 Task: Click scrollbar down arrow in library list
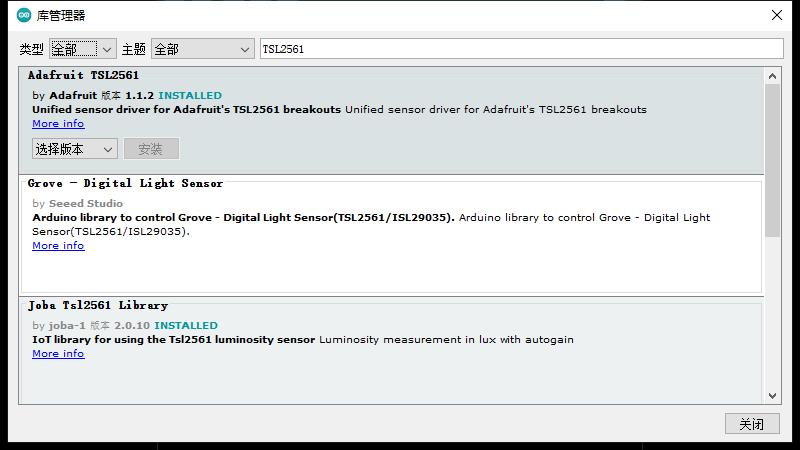(x=772, y=395)
